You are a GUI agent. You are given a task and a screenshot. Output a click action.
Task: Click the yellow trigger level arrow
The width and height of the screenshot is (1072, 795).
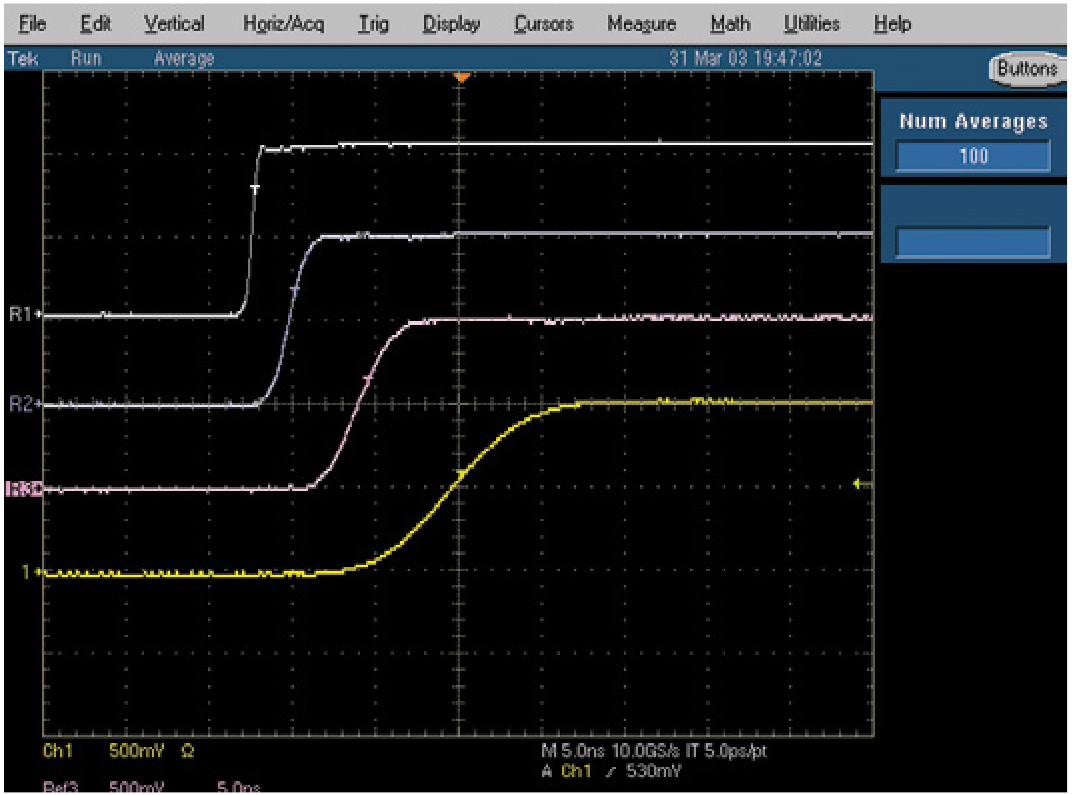[x=859, y=484]
